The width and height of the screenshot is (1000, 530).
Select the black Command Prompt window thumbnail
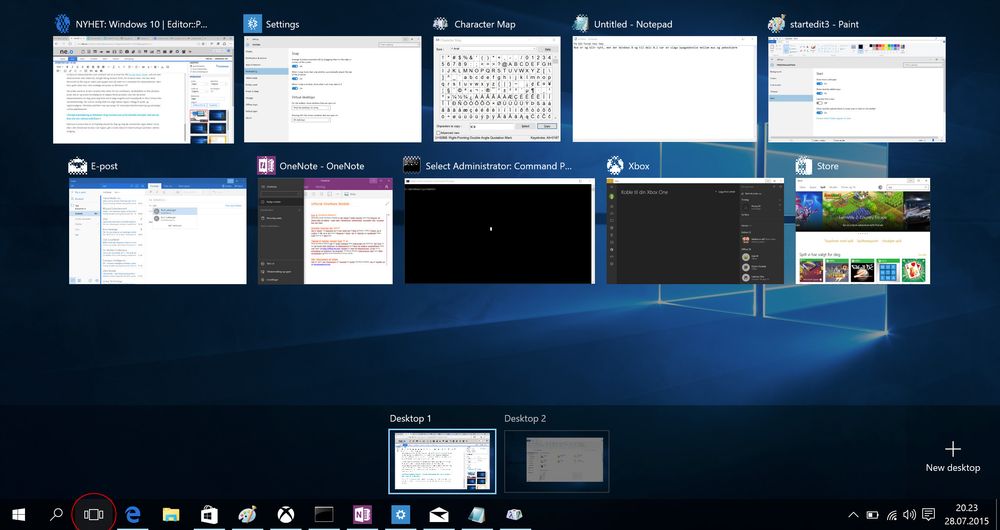point(499,232)
